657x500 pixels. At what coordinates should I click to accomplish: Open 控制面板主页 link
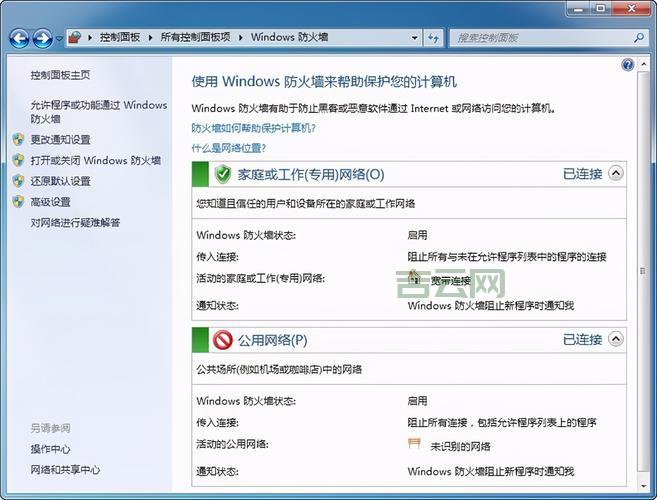point(60,75)
